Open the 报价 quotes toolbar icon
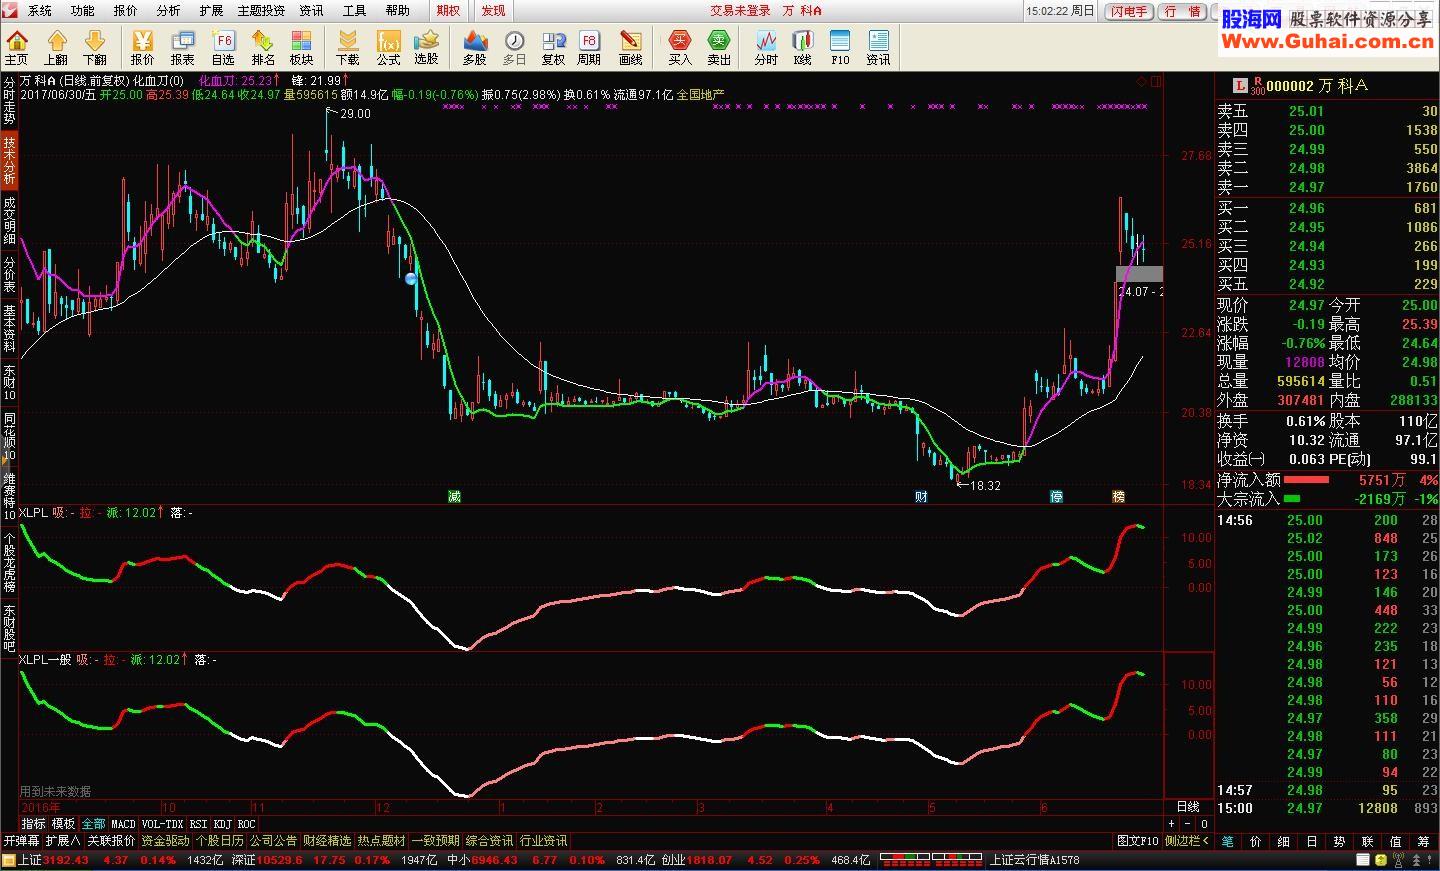 (x=142, y=47)
